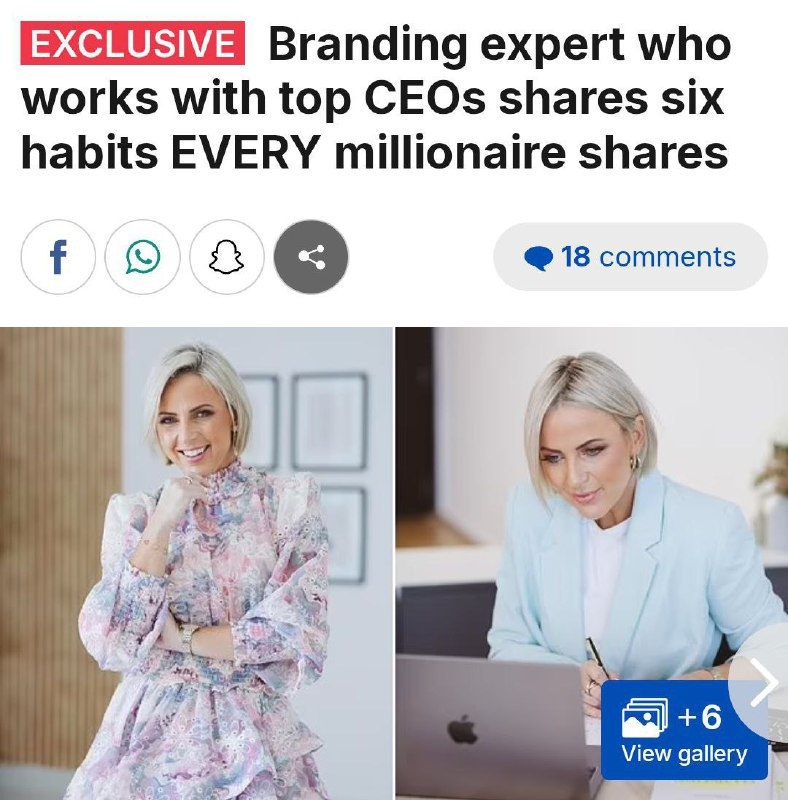788x800 pixels.
Task: Click the headline line about millionaire habits
Action: coord(374,152)
